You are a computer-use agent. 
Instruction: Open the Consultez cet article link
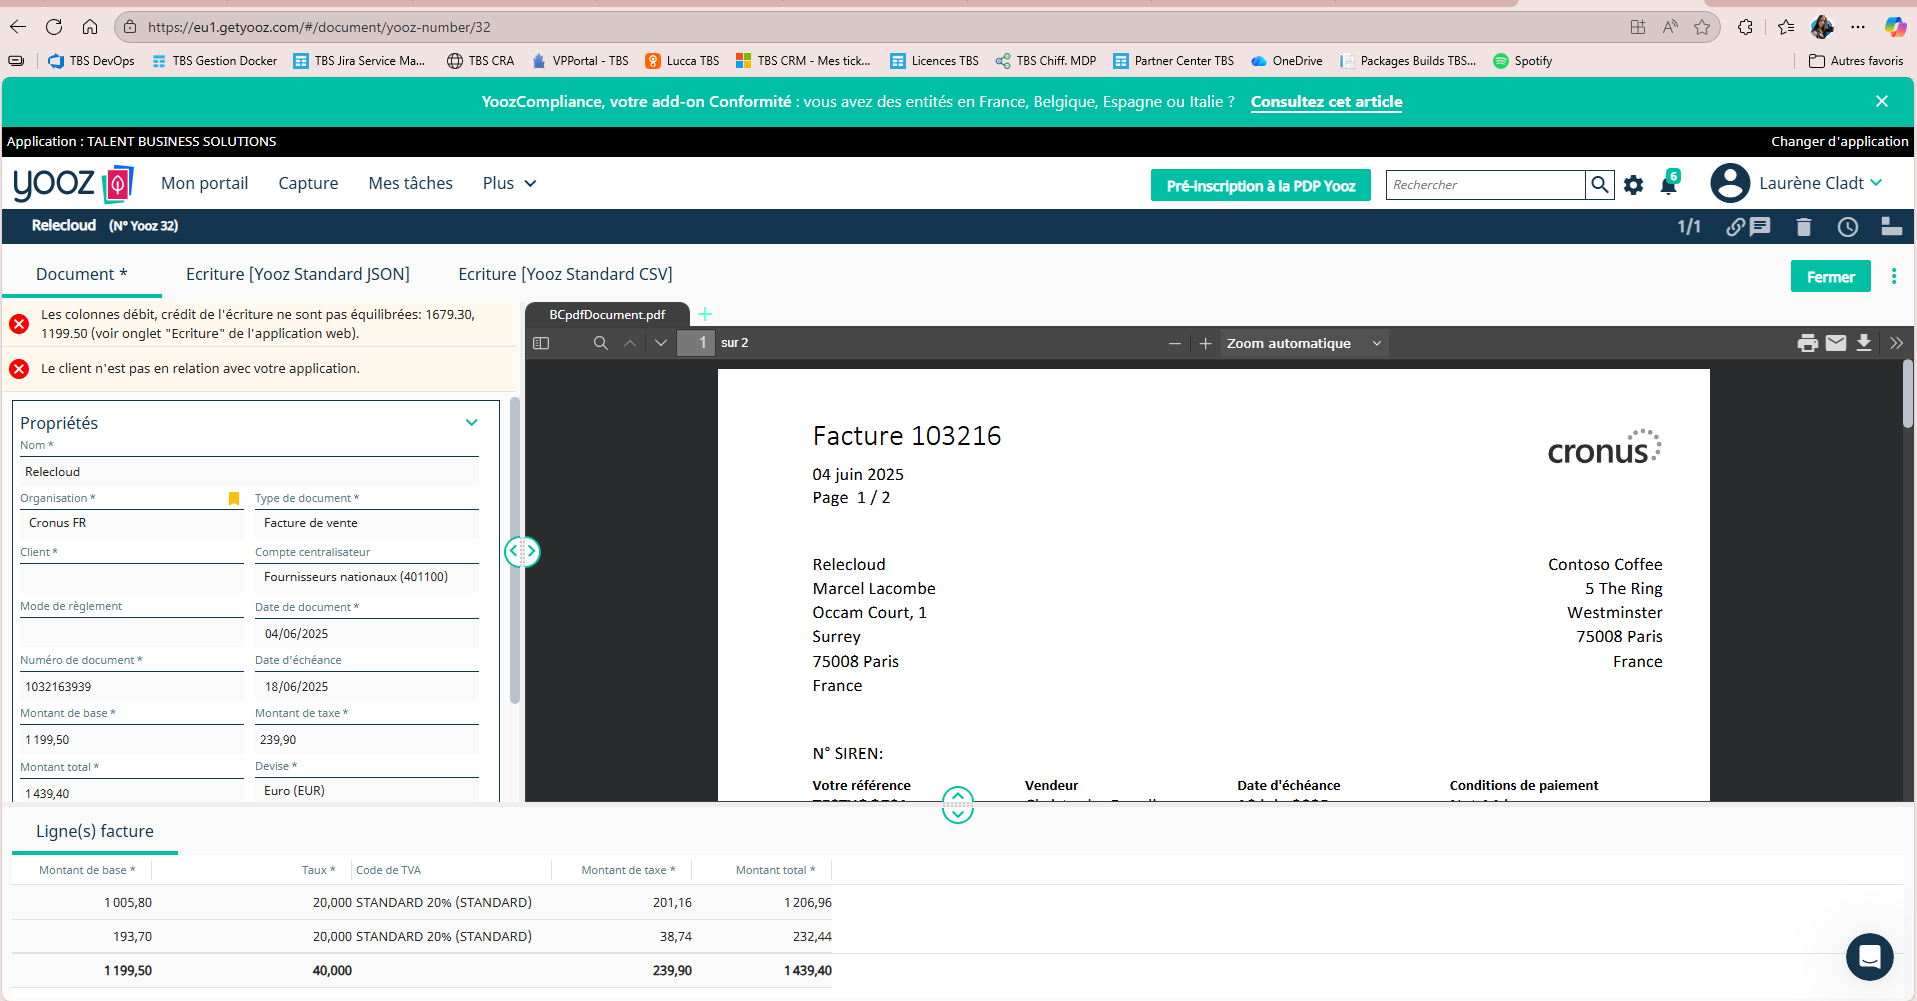click(1326, 102)
